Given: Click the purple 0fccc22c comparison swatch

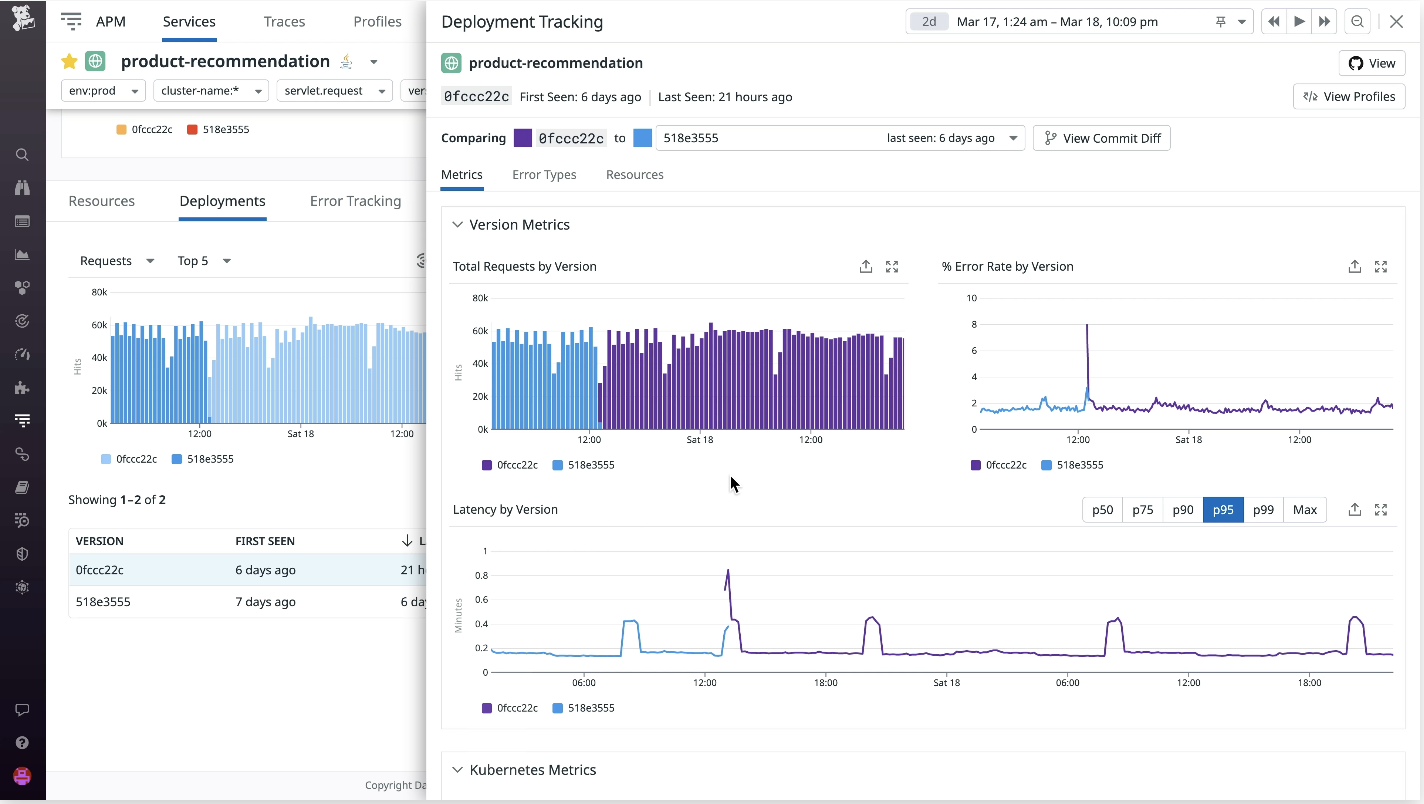Looking at the screenshot, I should (523, 138).
